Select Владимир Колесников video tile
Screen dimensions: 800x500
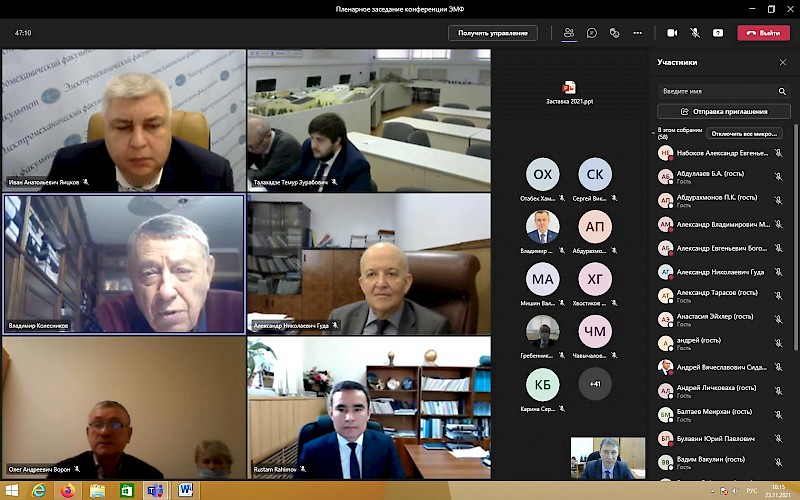click(x=123, y=264)
